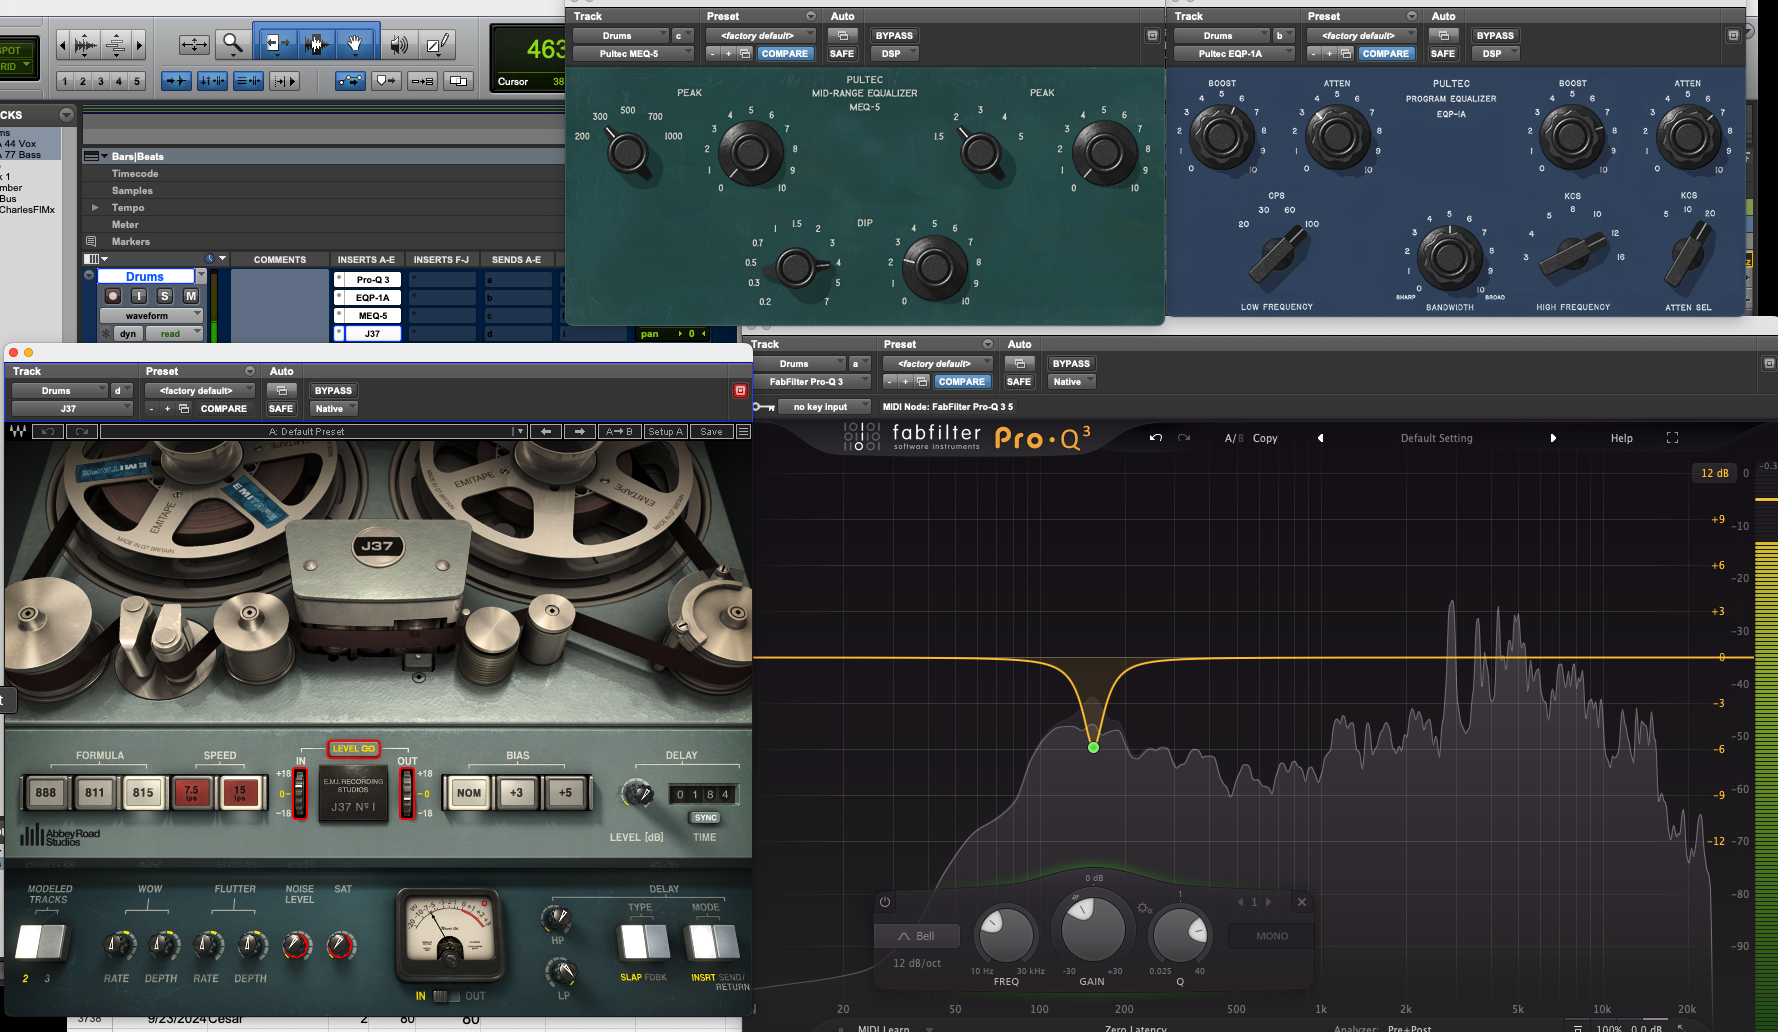This screenshot has height=1032, width=1778.
Task: Toggle record enable on Drums track
Action: 112,296
